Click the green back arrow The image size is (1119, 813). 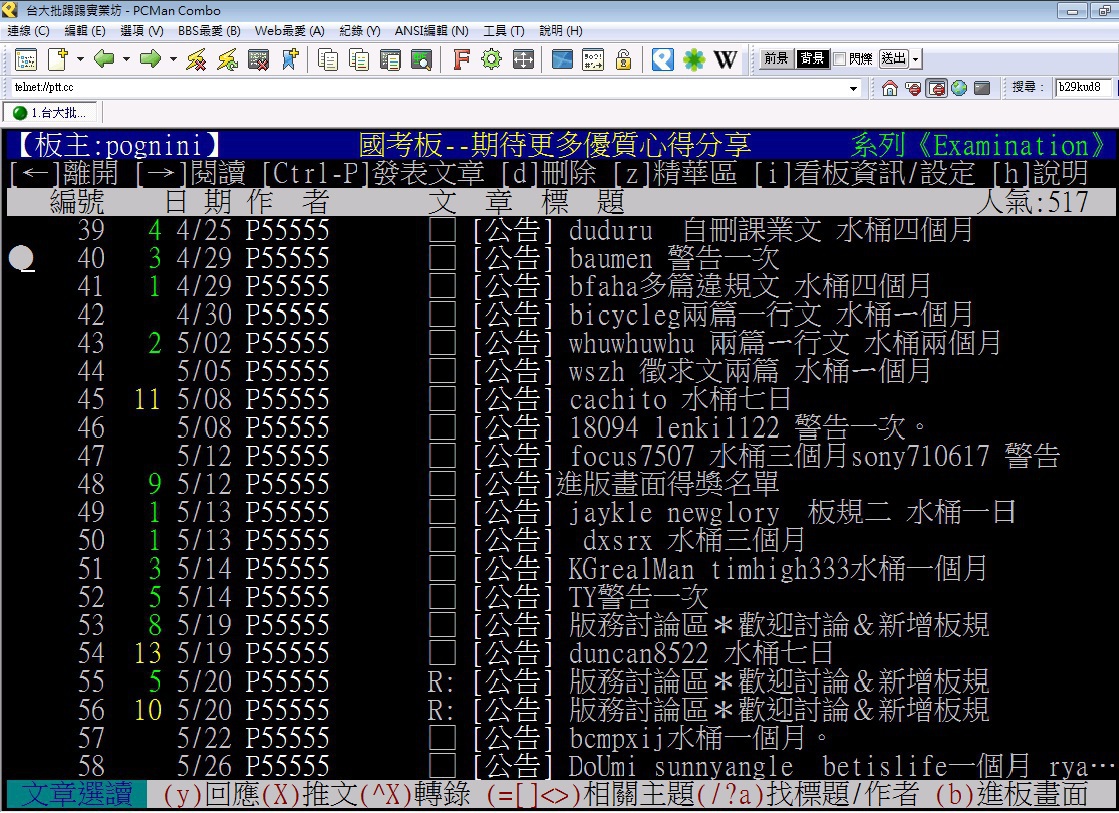click(x=104, y=59)
